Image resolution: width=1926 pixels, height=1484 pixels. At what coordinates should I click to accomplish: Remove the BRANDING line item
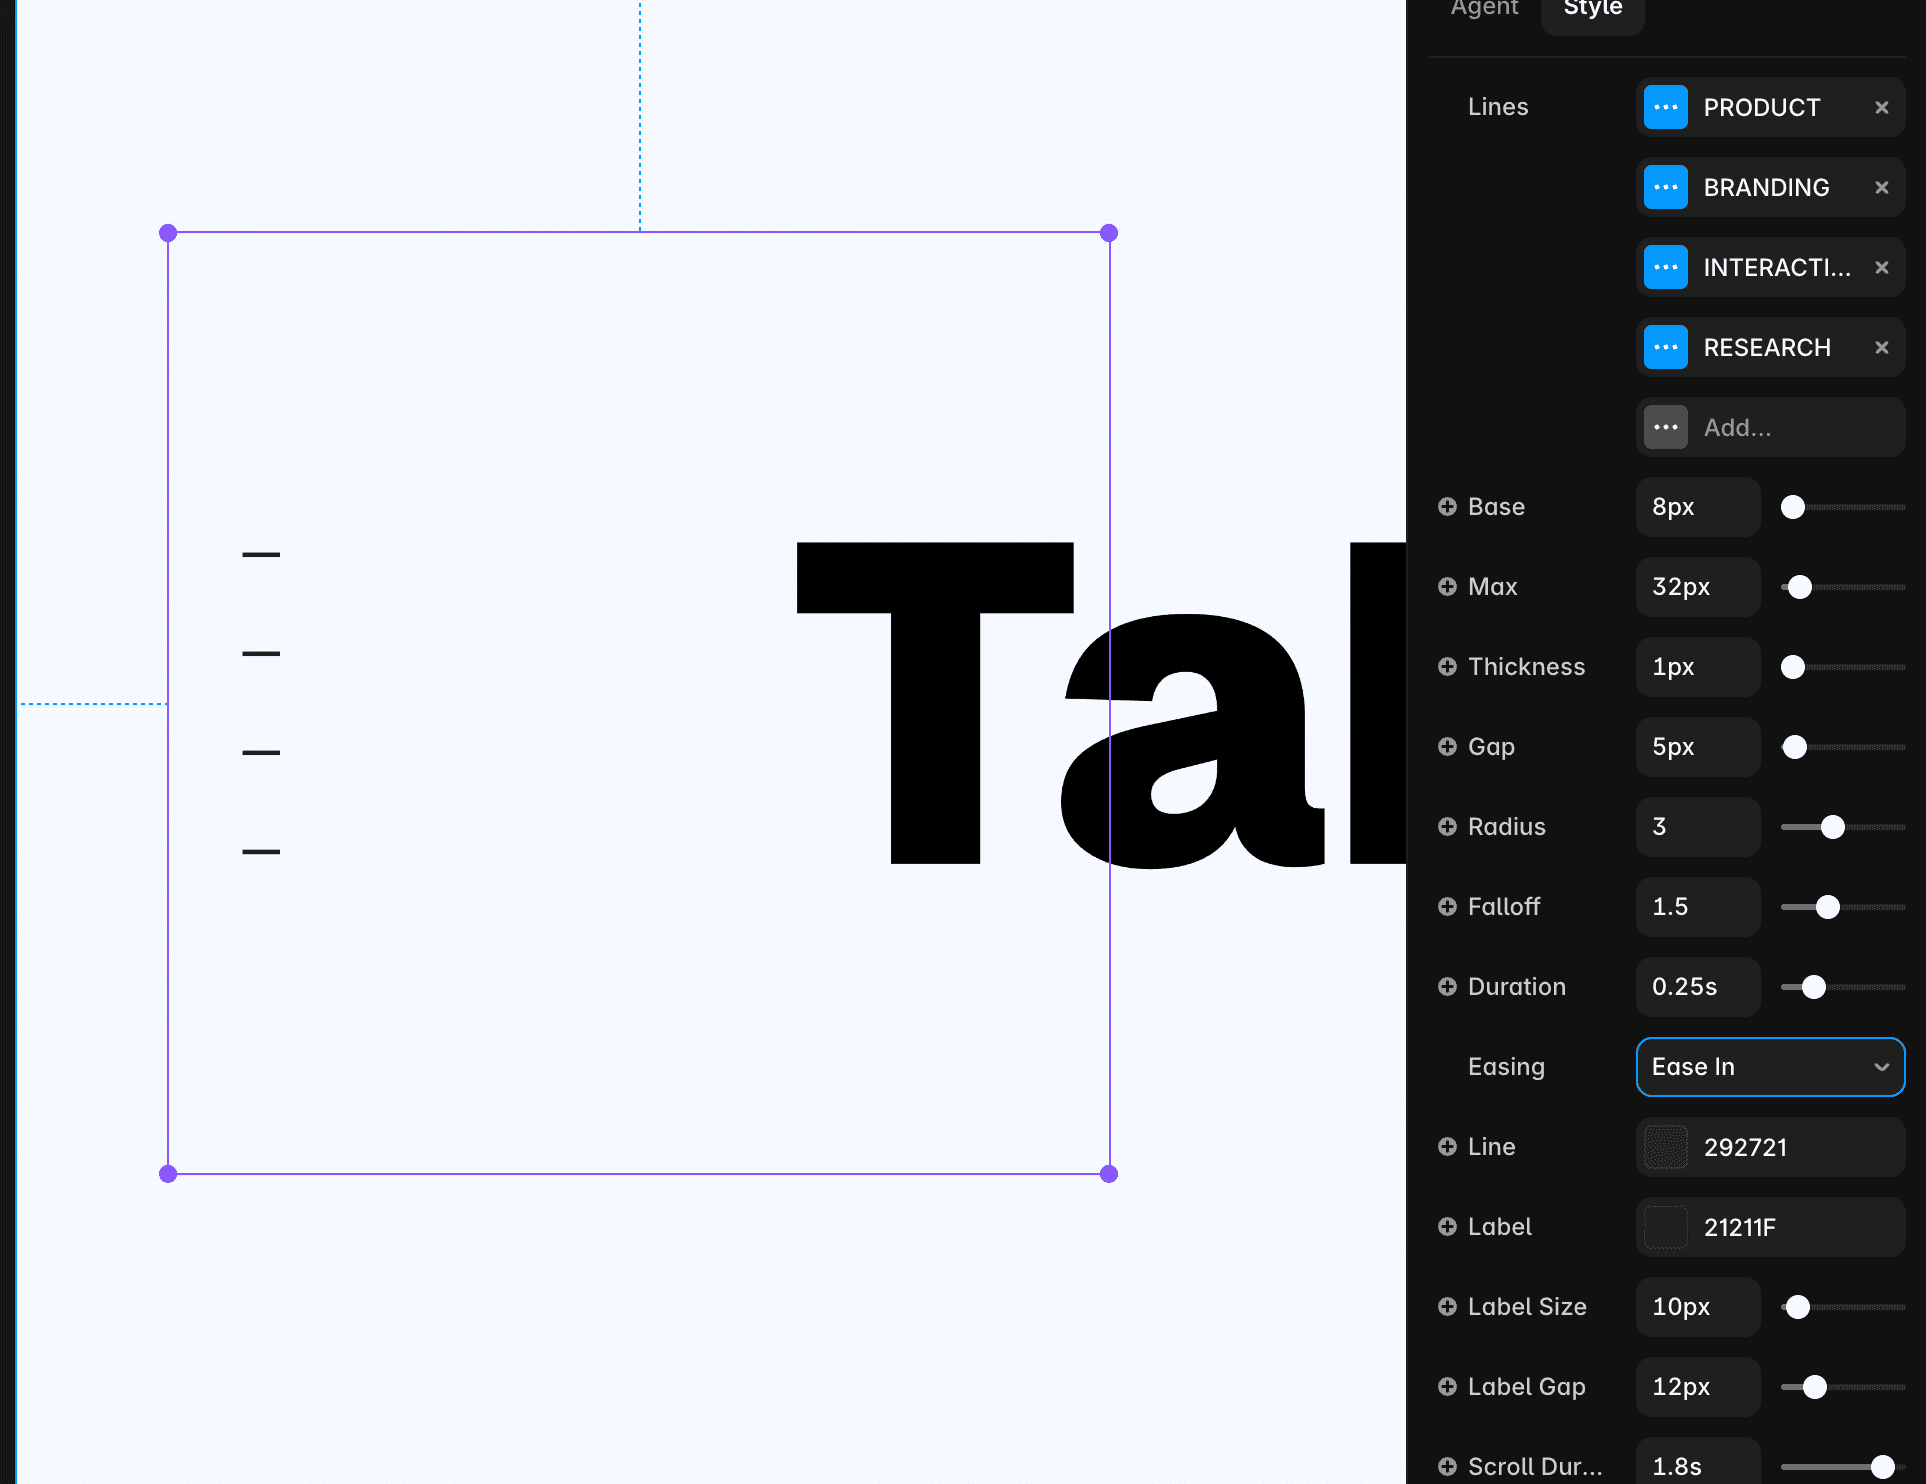coord(1881,187)
